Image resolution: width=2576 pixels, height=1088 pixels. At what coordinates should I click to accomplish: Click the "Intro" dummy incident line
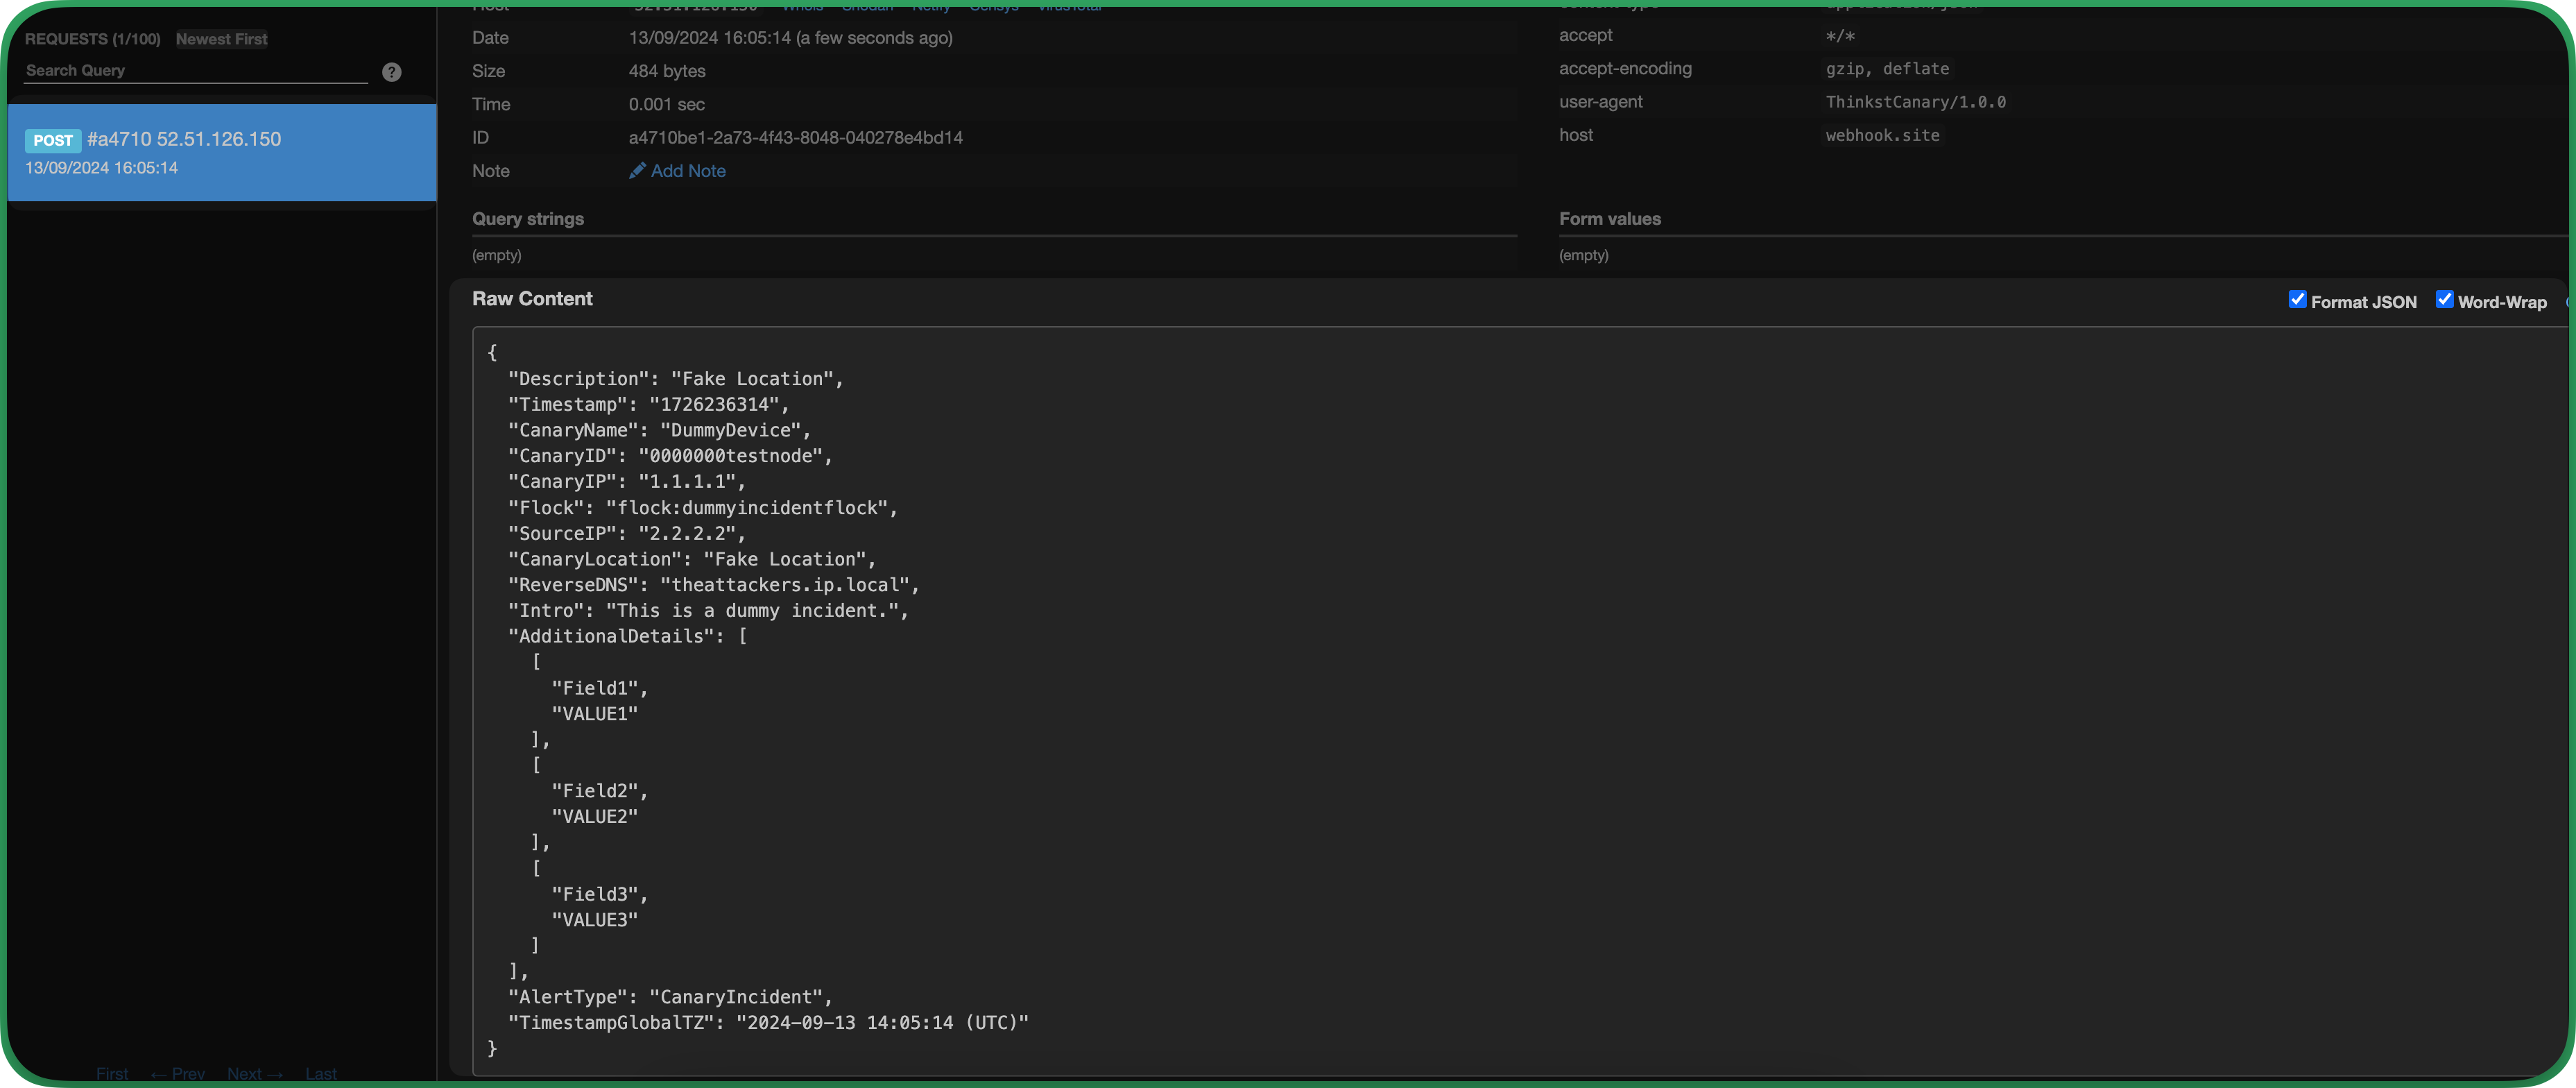coord(709,611)
